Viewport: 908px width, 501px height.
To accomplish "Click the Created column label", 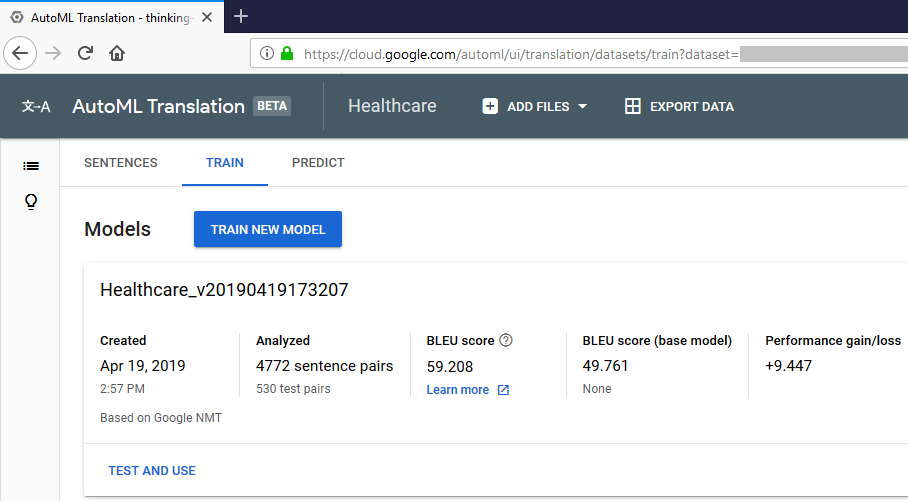I will [x=123, y=341].
